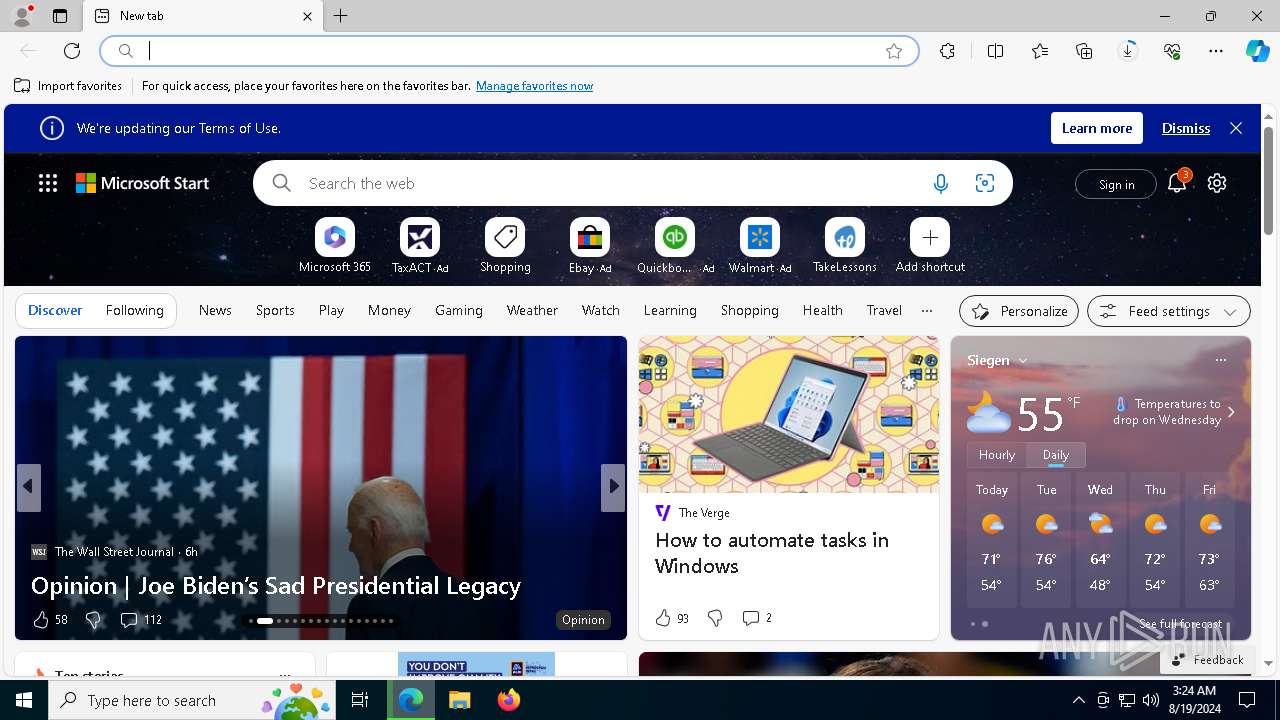Add this page to favorites (star icon)
1280x720 pixels.
point(894,51)
